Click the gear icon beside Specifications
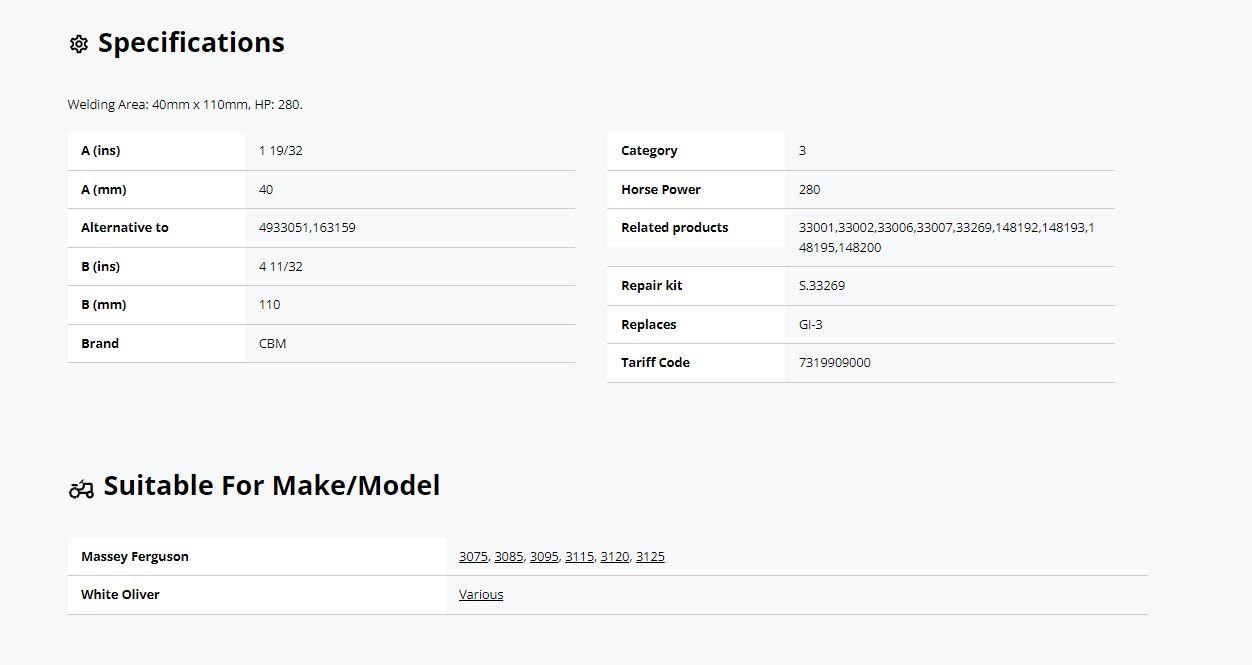The height and width of the screenshot is (665, 1252). pyautogui.click(x=79, y=44)
